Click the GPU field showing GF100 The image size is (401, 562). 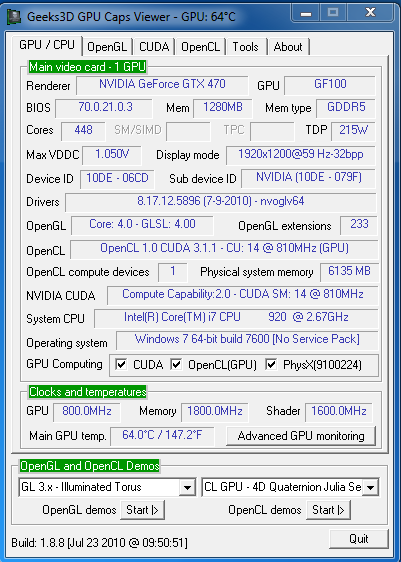point(330,85)
